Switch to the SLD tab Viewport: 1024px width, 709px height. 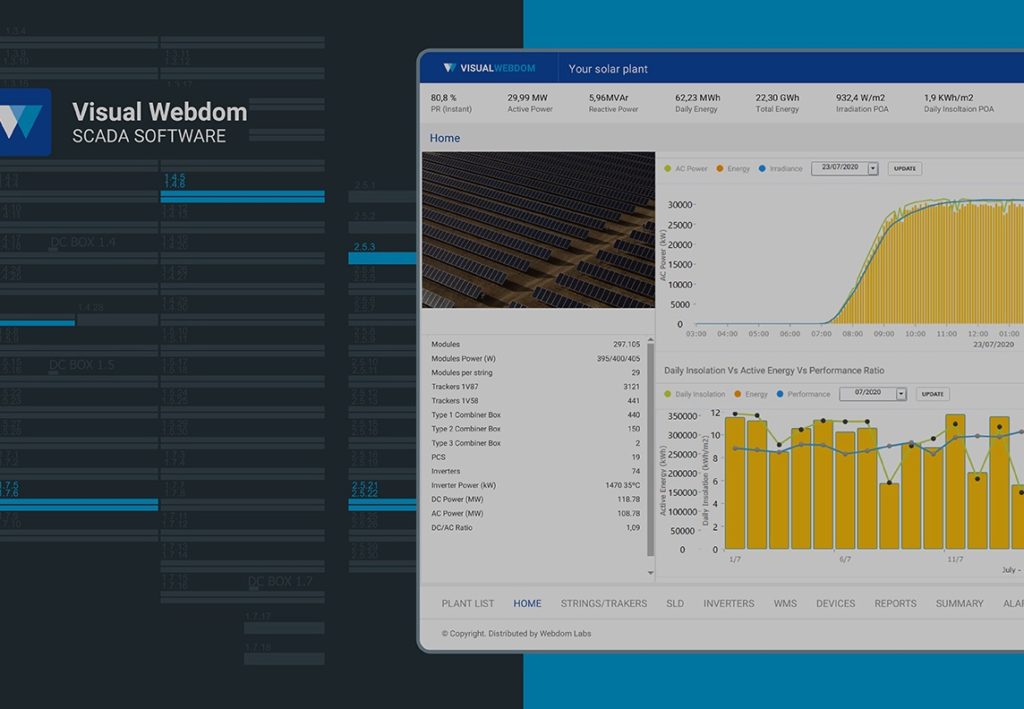pos(675,603)
